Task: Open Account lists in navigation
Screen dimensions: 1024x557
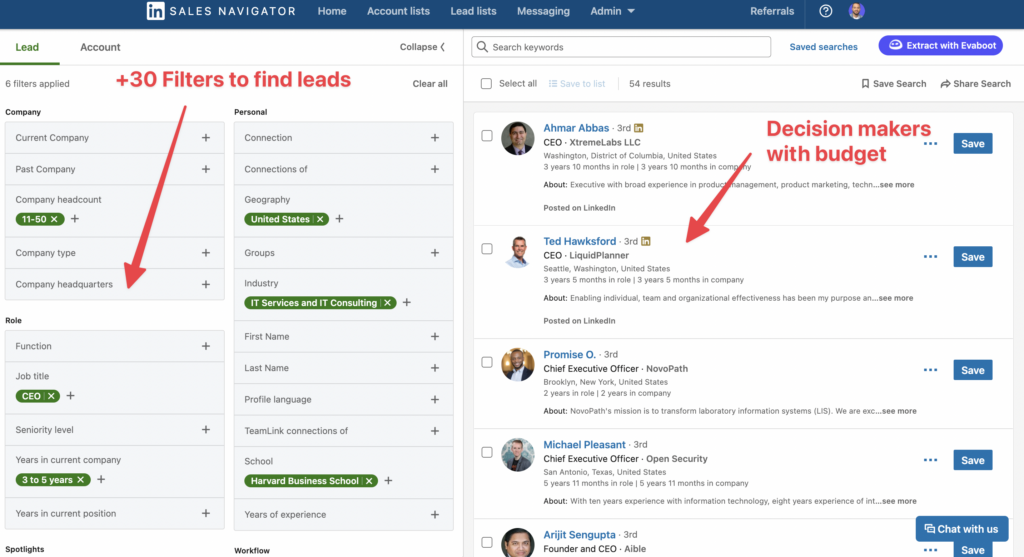Action: [x=398, y=11]
